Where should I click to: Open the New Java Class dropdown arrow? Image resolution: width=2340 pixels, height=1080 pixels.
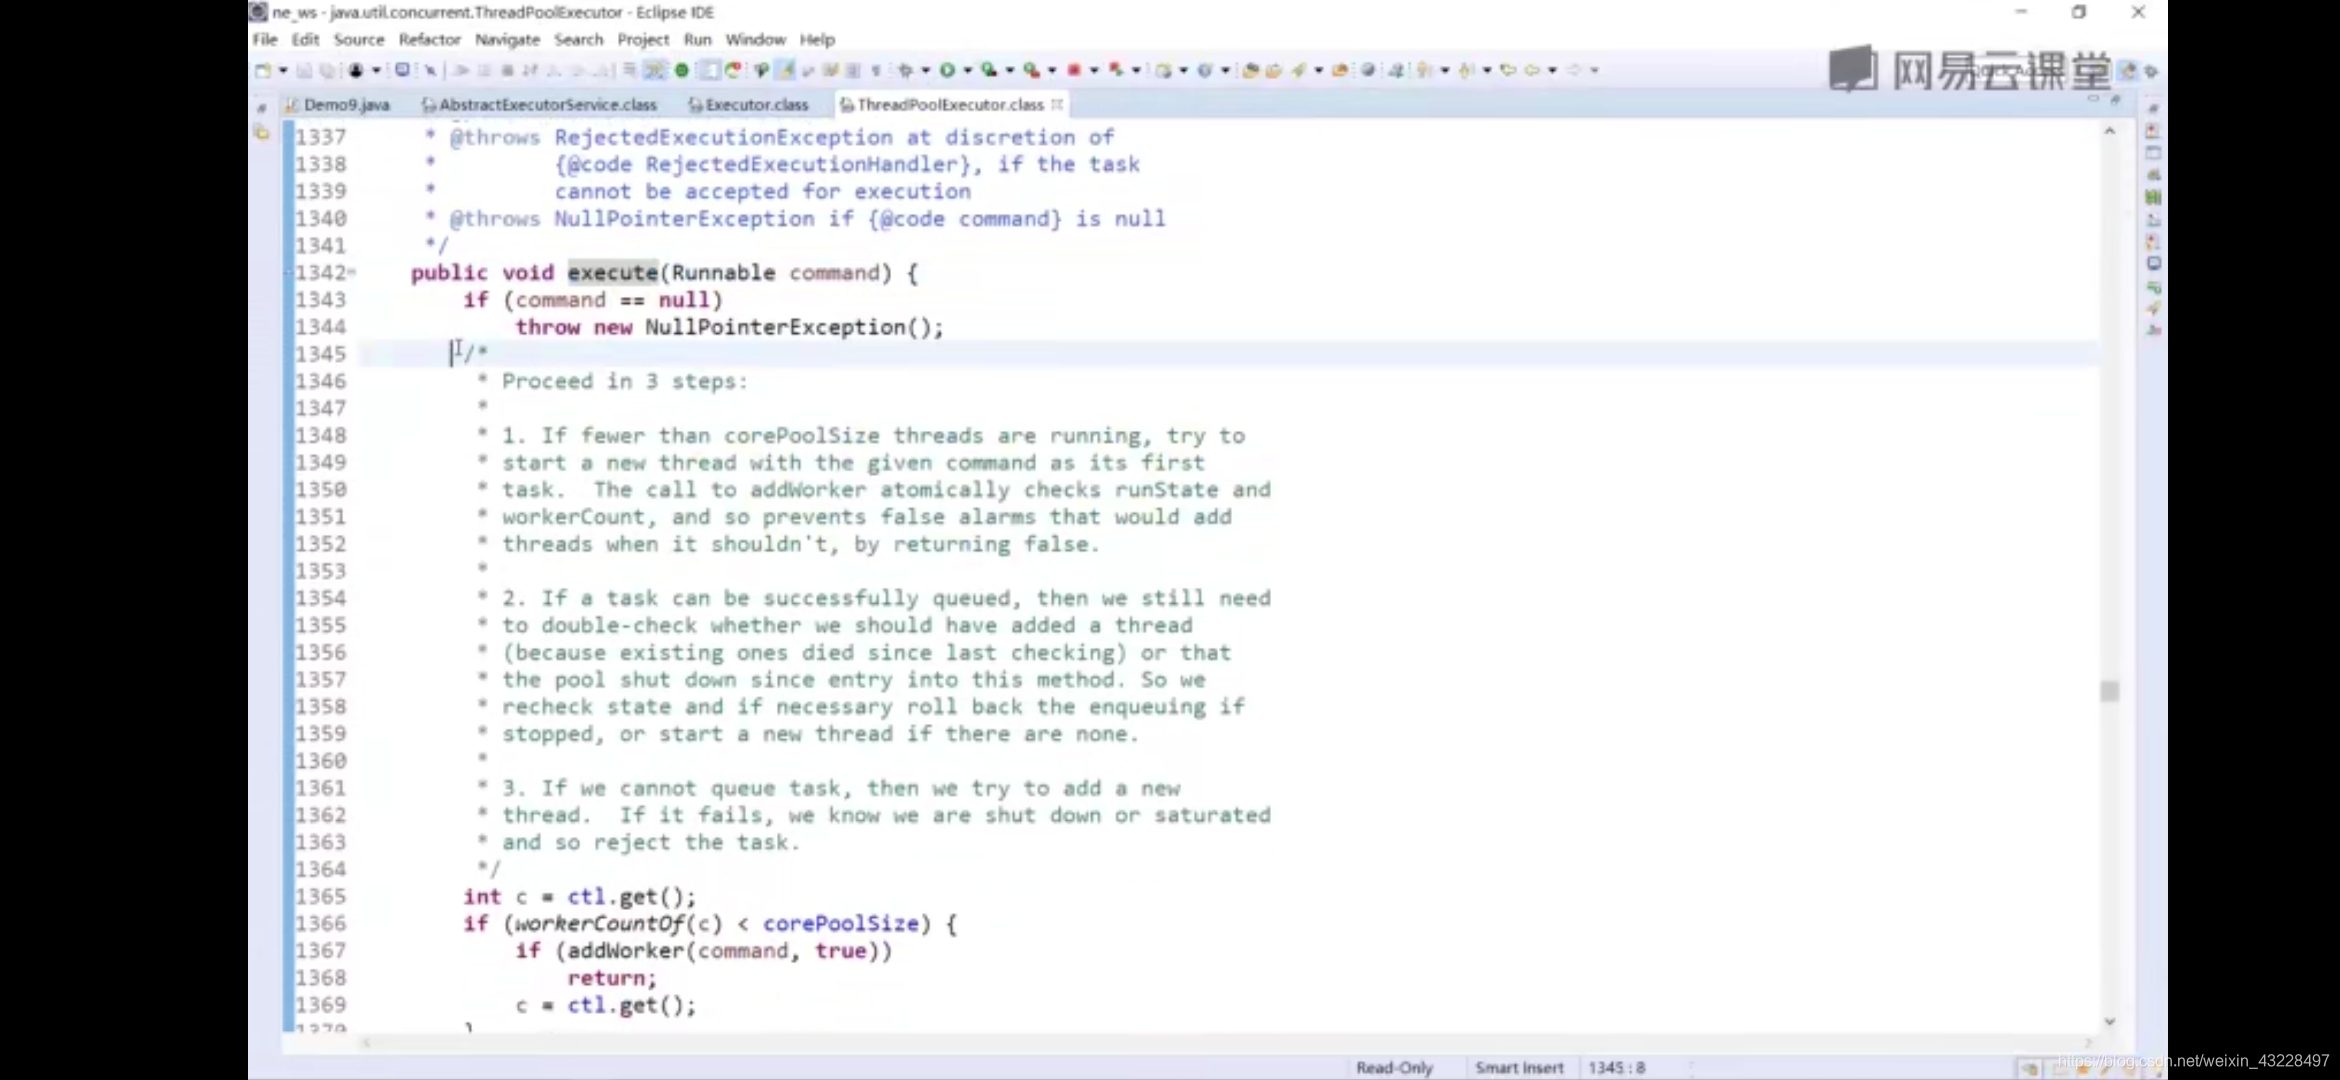pos(1226,70)
